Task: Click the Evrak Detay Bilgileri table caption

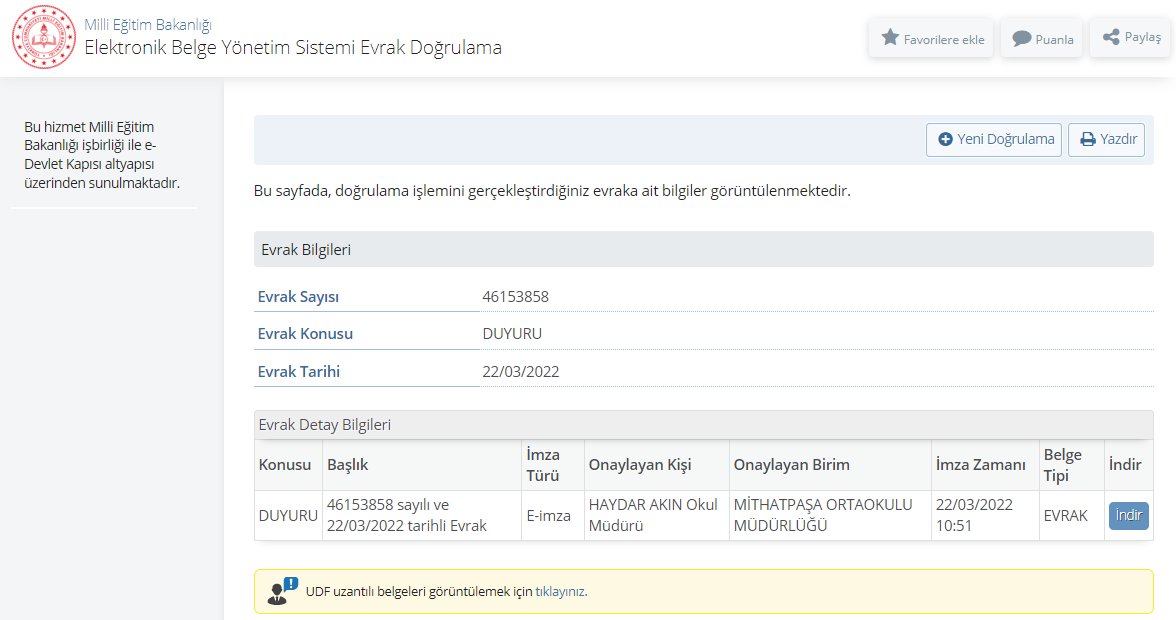Action: coord(324,425)
